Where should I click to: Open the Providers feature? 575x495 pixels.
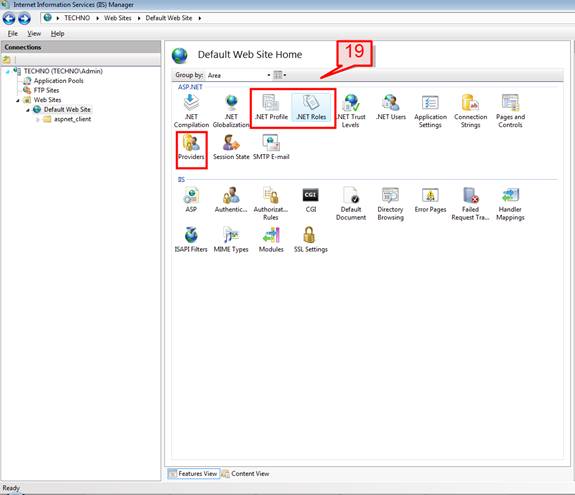191,147
